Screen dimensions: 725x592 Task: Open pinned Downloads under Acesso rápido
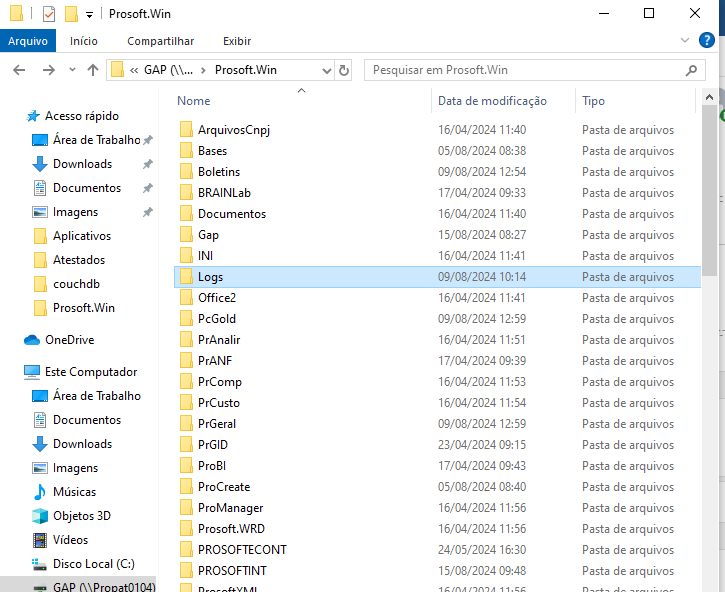pos(82,164)
